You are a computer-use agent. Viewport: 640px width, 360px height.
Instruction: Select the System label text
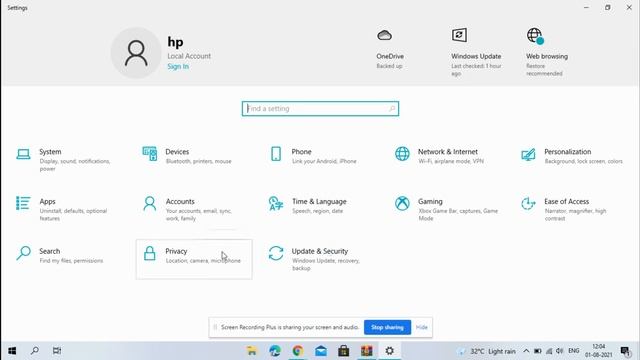coord(50,152)
